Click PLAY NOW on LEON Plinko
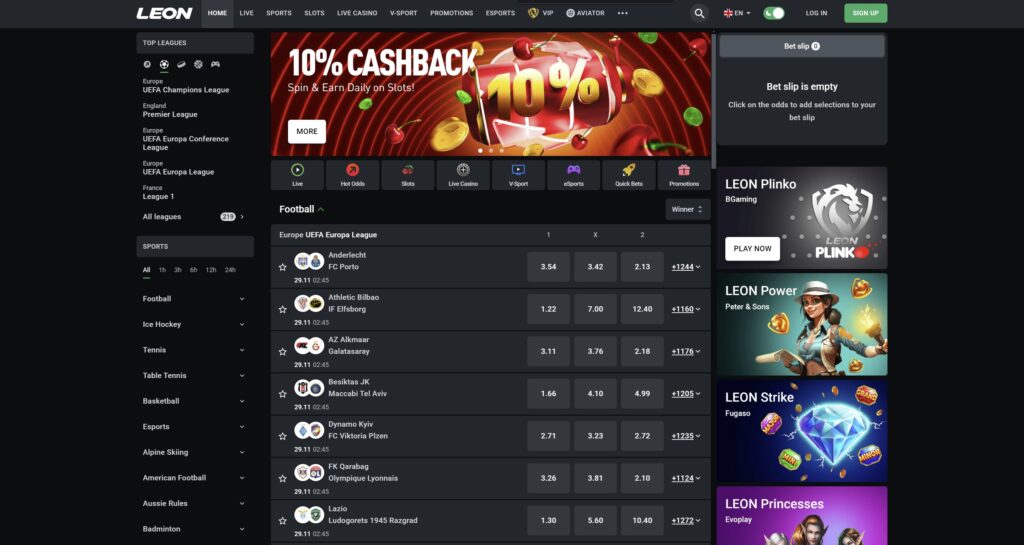Viewport: 1024px width, 545px height. coord(752,249)
